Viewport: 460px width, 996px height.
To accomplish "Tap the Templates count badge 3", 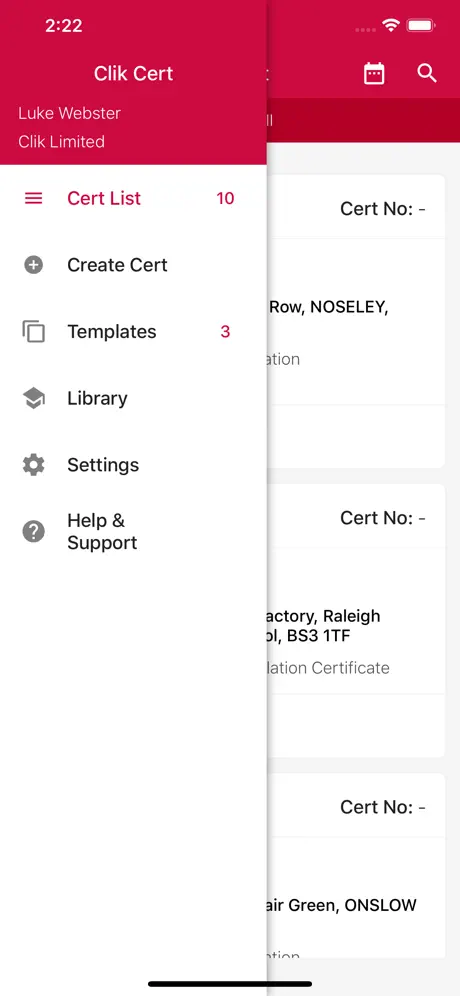I will pyautogui.click(x=225, y=332).
